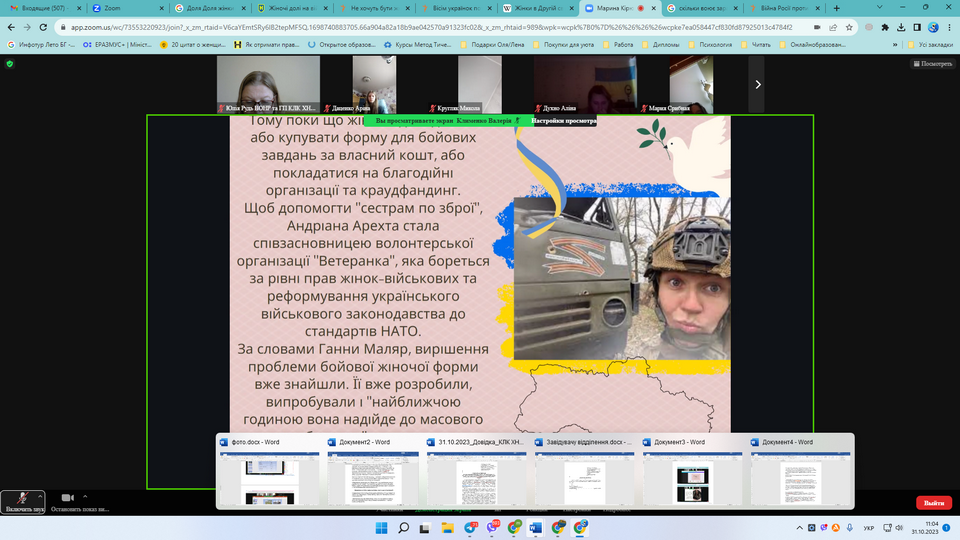This screenshot has width=960, height=540.
Task: Open the Документ2 Word window preview
Action: click(x=376, y=478)
